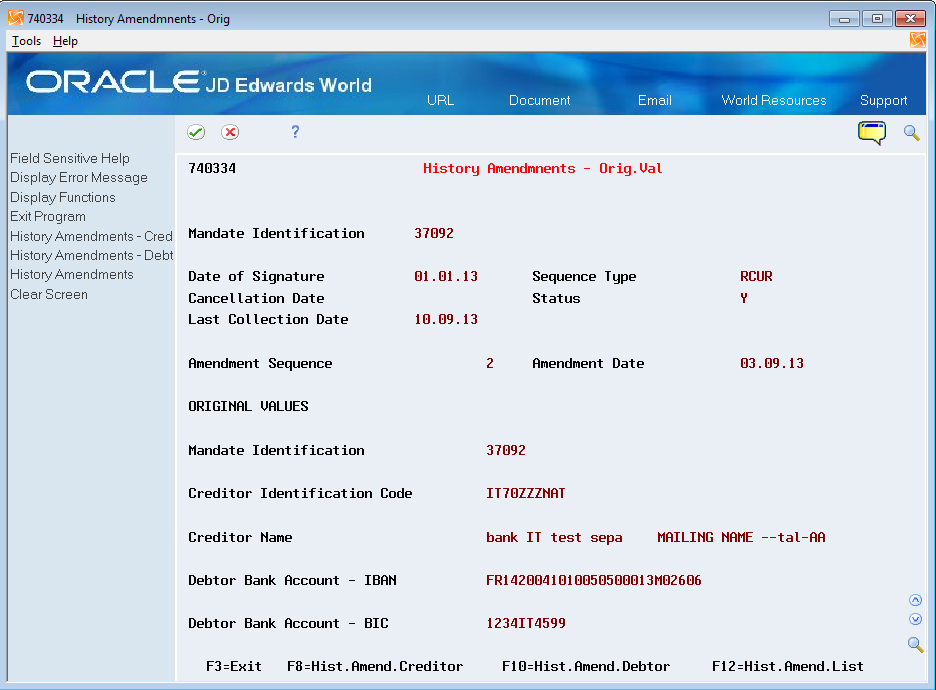Screen dimensions: 936x690
Task: Click the application icon in the title bar
Action: pos(16,18)
